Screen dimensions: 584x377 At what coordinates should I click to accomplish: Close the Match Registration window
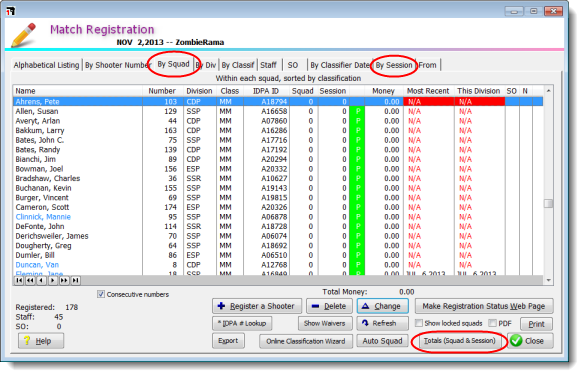530,341
